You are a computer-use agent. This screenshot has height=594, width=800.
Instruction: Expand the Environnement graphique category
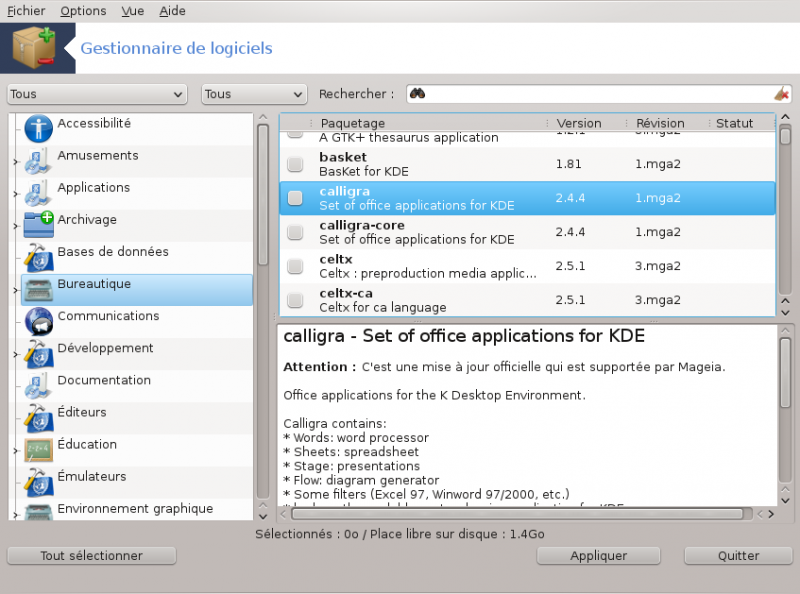[x=16, y=515]
